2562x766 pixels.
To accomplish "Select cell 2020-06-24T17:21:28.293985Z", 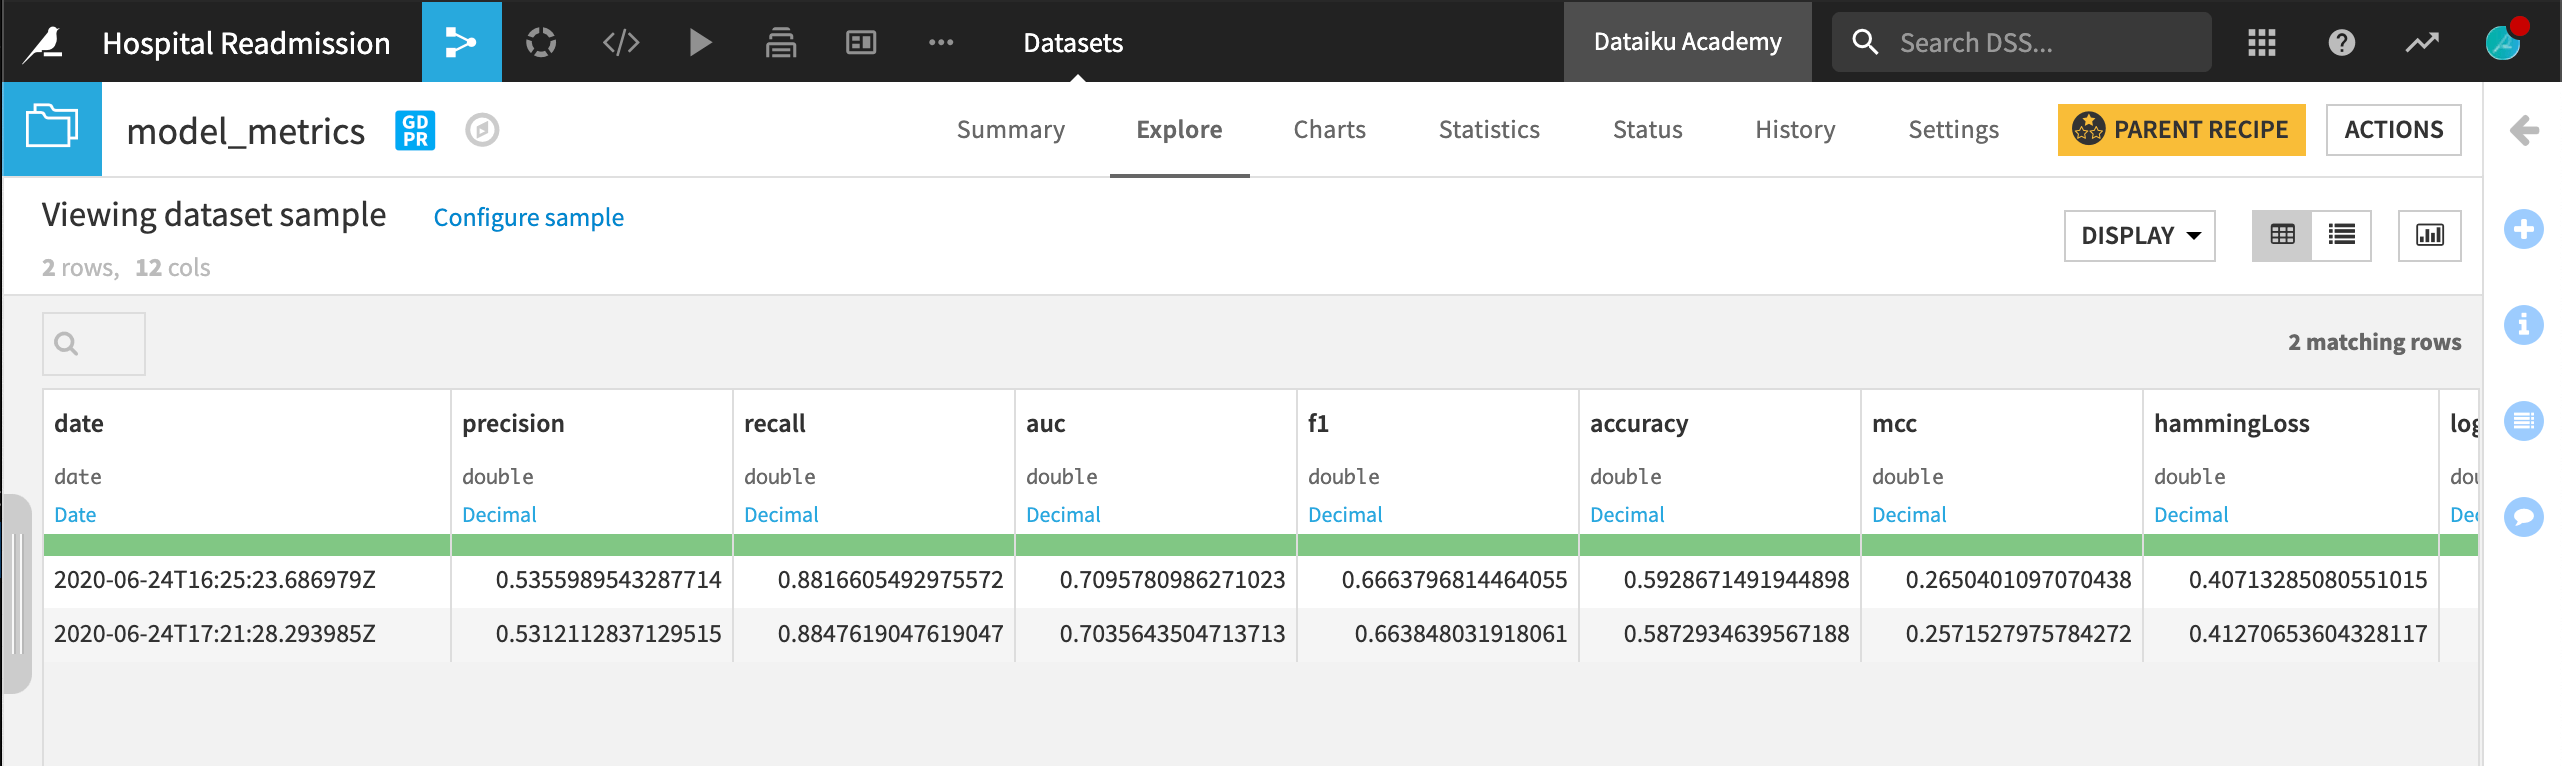I will 247,634.
